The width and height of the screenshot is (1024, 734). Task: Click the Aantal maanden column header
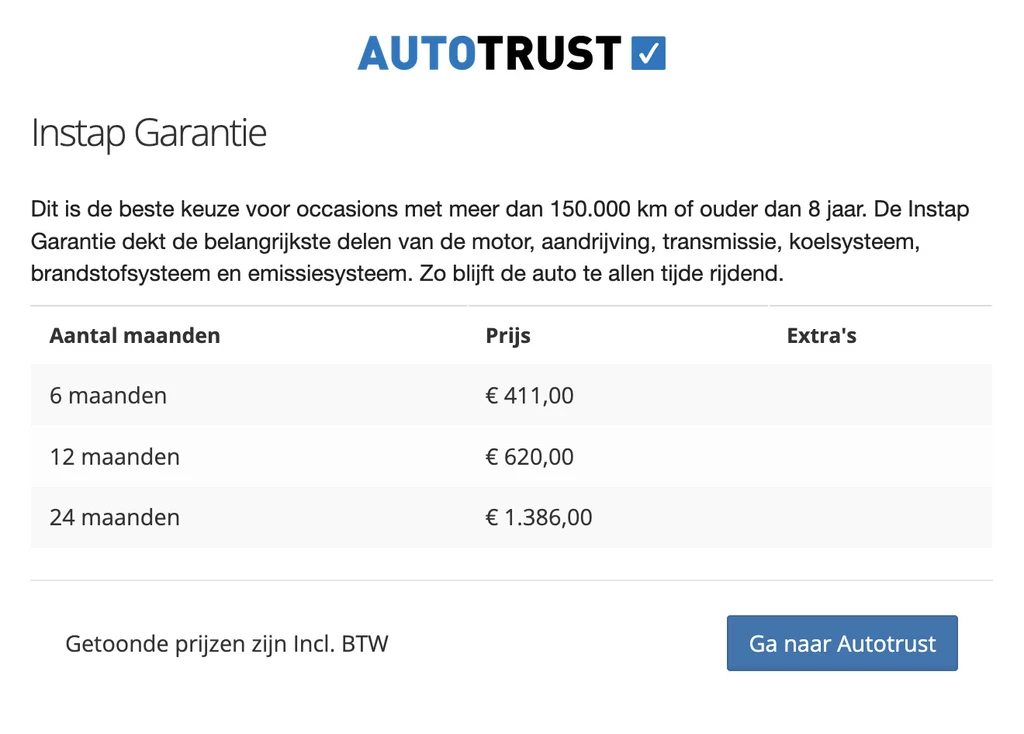[134, 336]
